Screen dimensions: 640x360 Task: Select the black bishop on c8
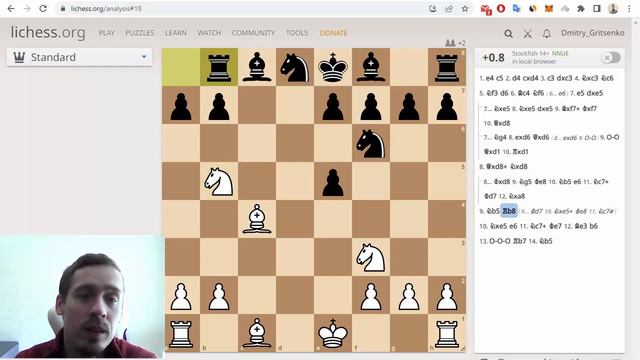257,67
